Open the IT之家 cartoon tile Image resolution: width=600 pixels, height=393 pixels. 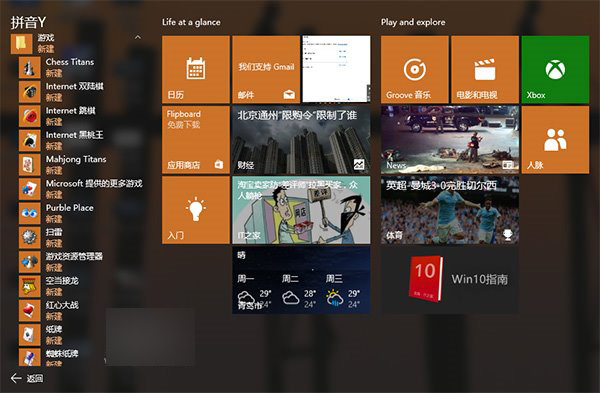click(x=301, y=210)
